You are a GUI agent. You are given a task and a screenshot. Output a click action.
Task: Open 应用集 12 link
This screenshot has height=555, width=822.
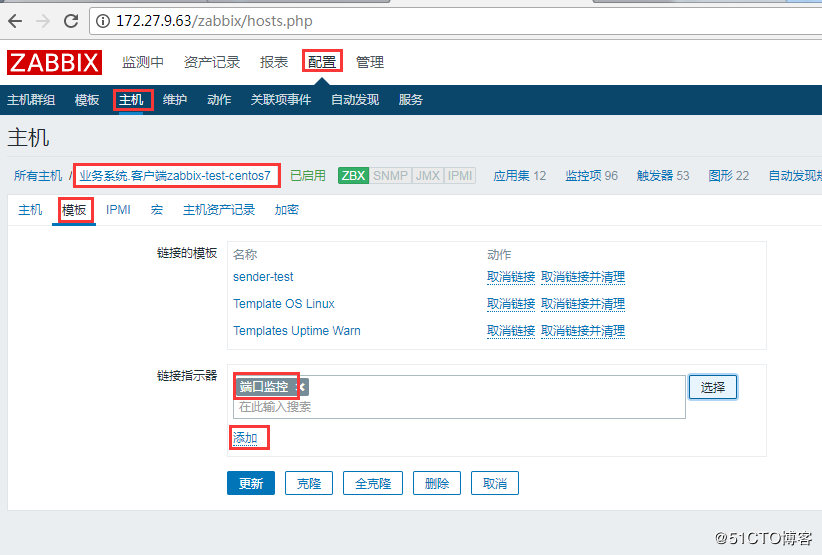click(x=520, y=176)
